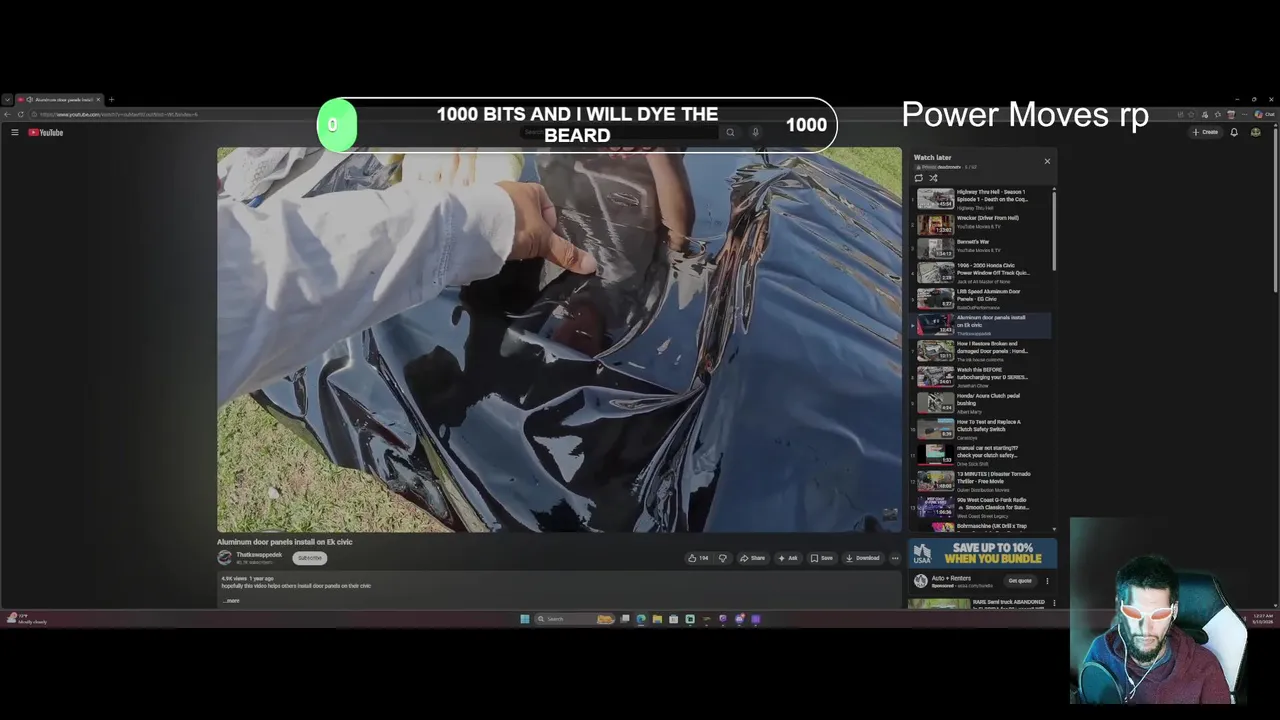Click the video title Aluminum door panels install

pos(285,542)
